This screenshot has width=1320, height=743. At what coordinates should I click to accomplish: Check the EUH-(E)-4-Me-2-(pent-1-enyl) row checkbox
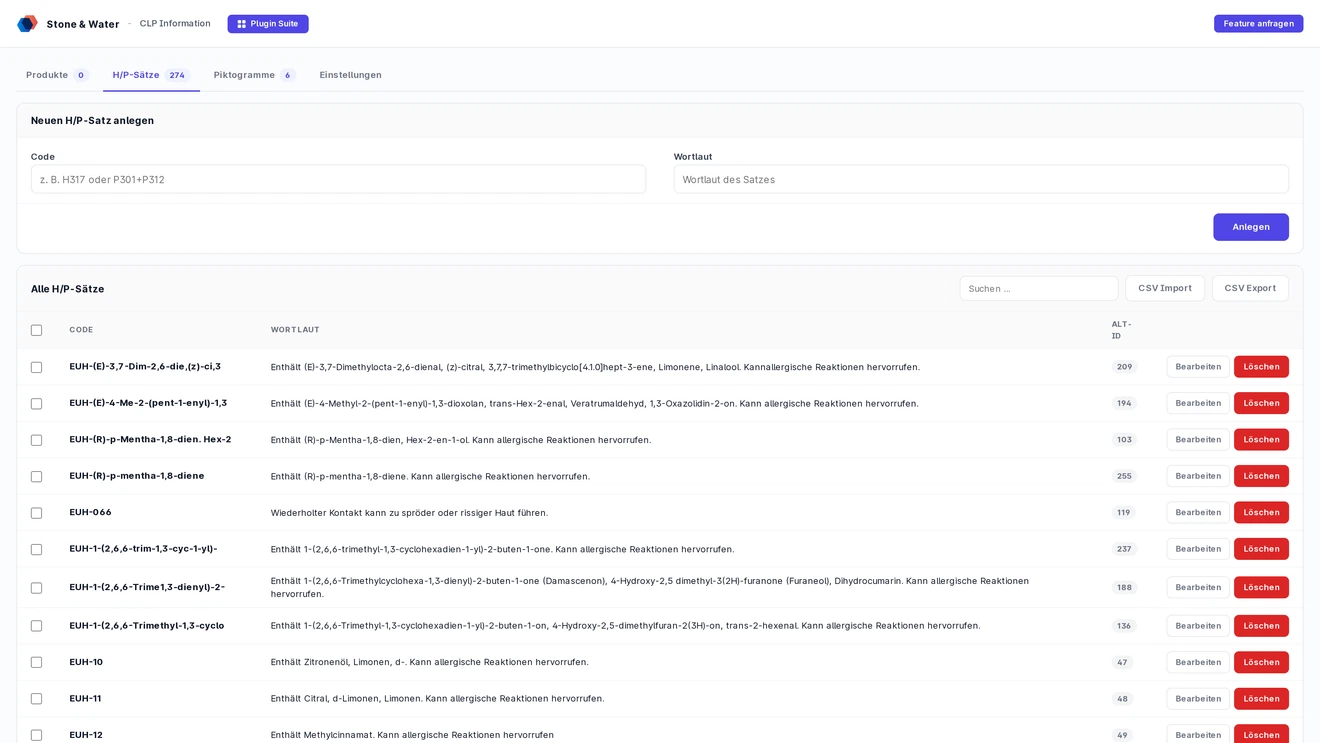pyautogui.click(x=36, y=404)
